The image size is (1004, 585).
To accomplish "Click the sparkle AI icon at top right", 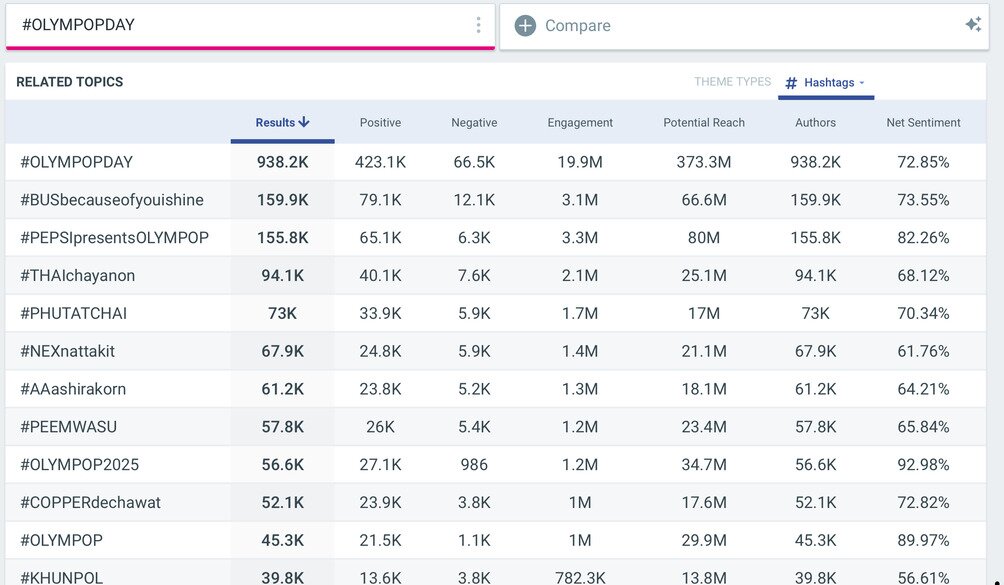I will 973,24.
